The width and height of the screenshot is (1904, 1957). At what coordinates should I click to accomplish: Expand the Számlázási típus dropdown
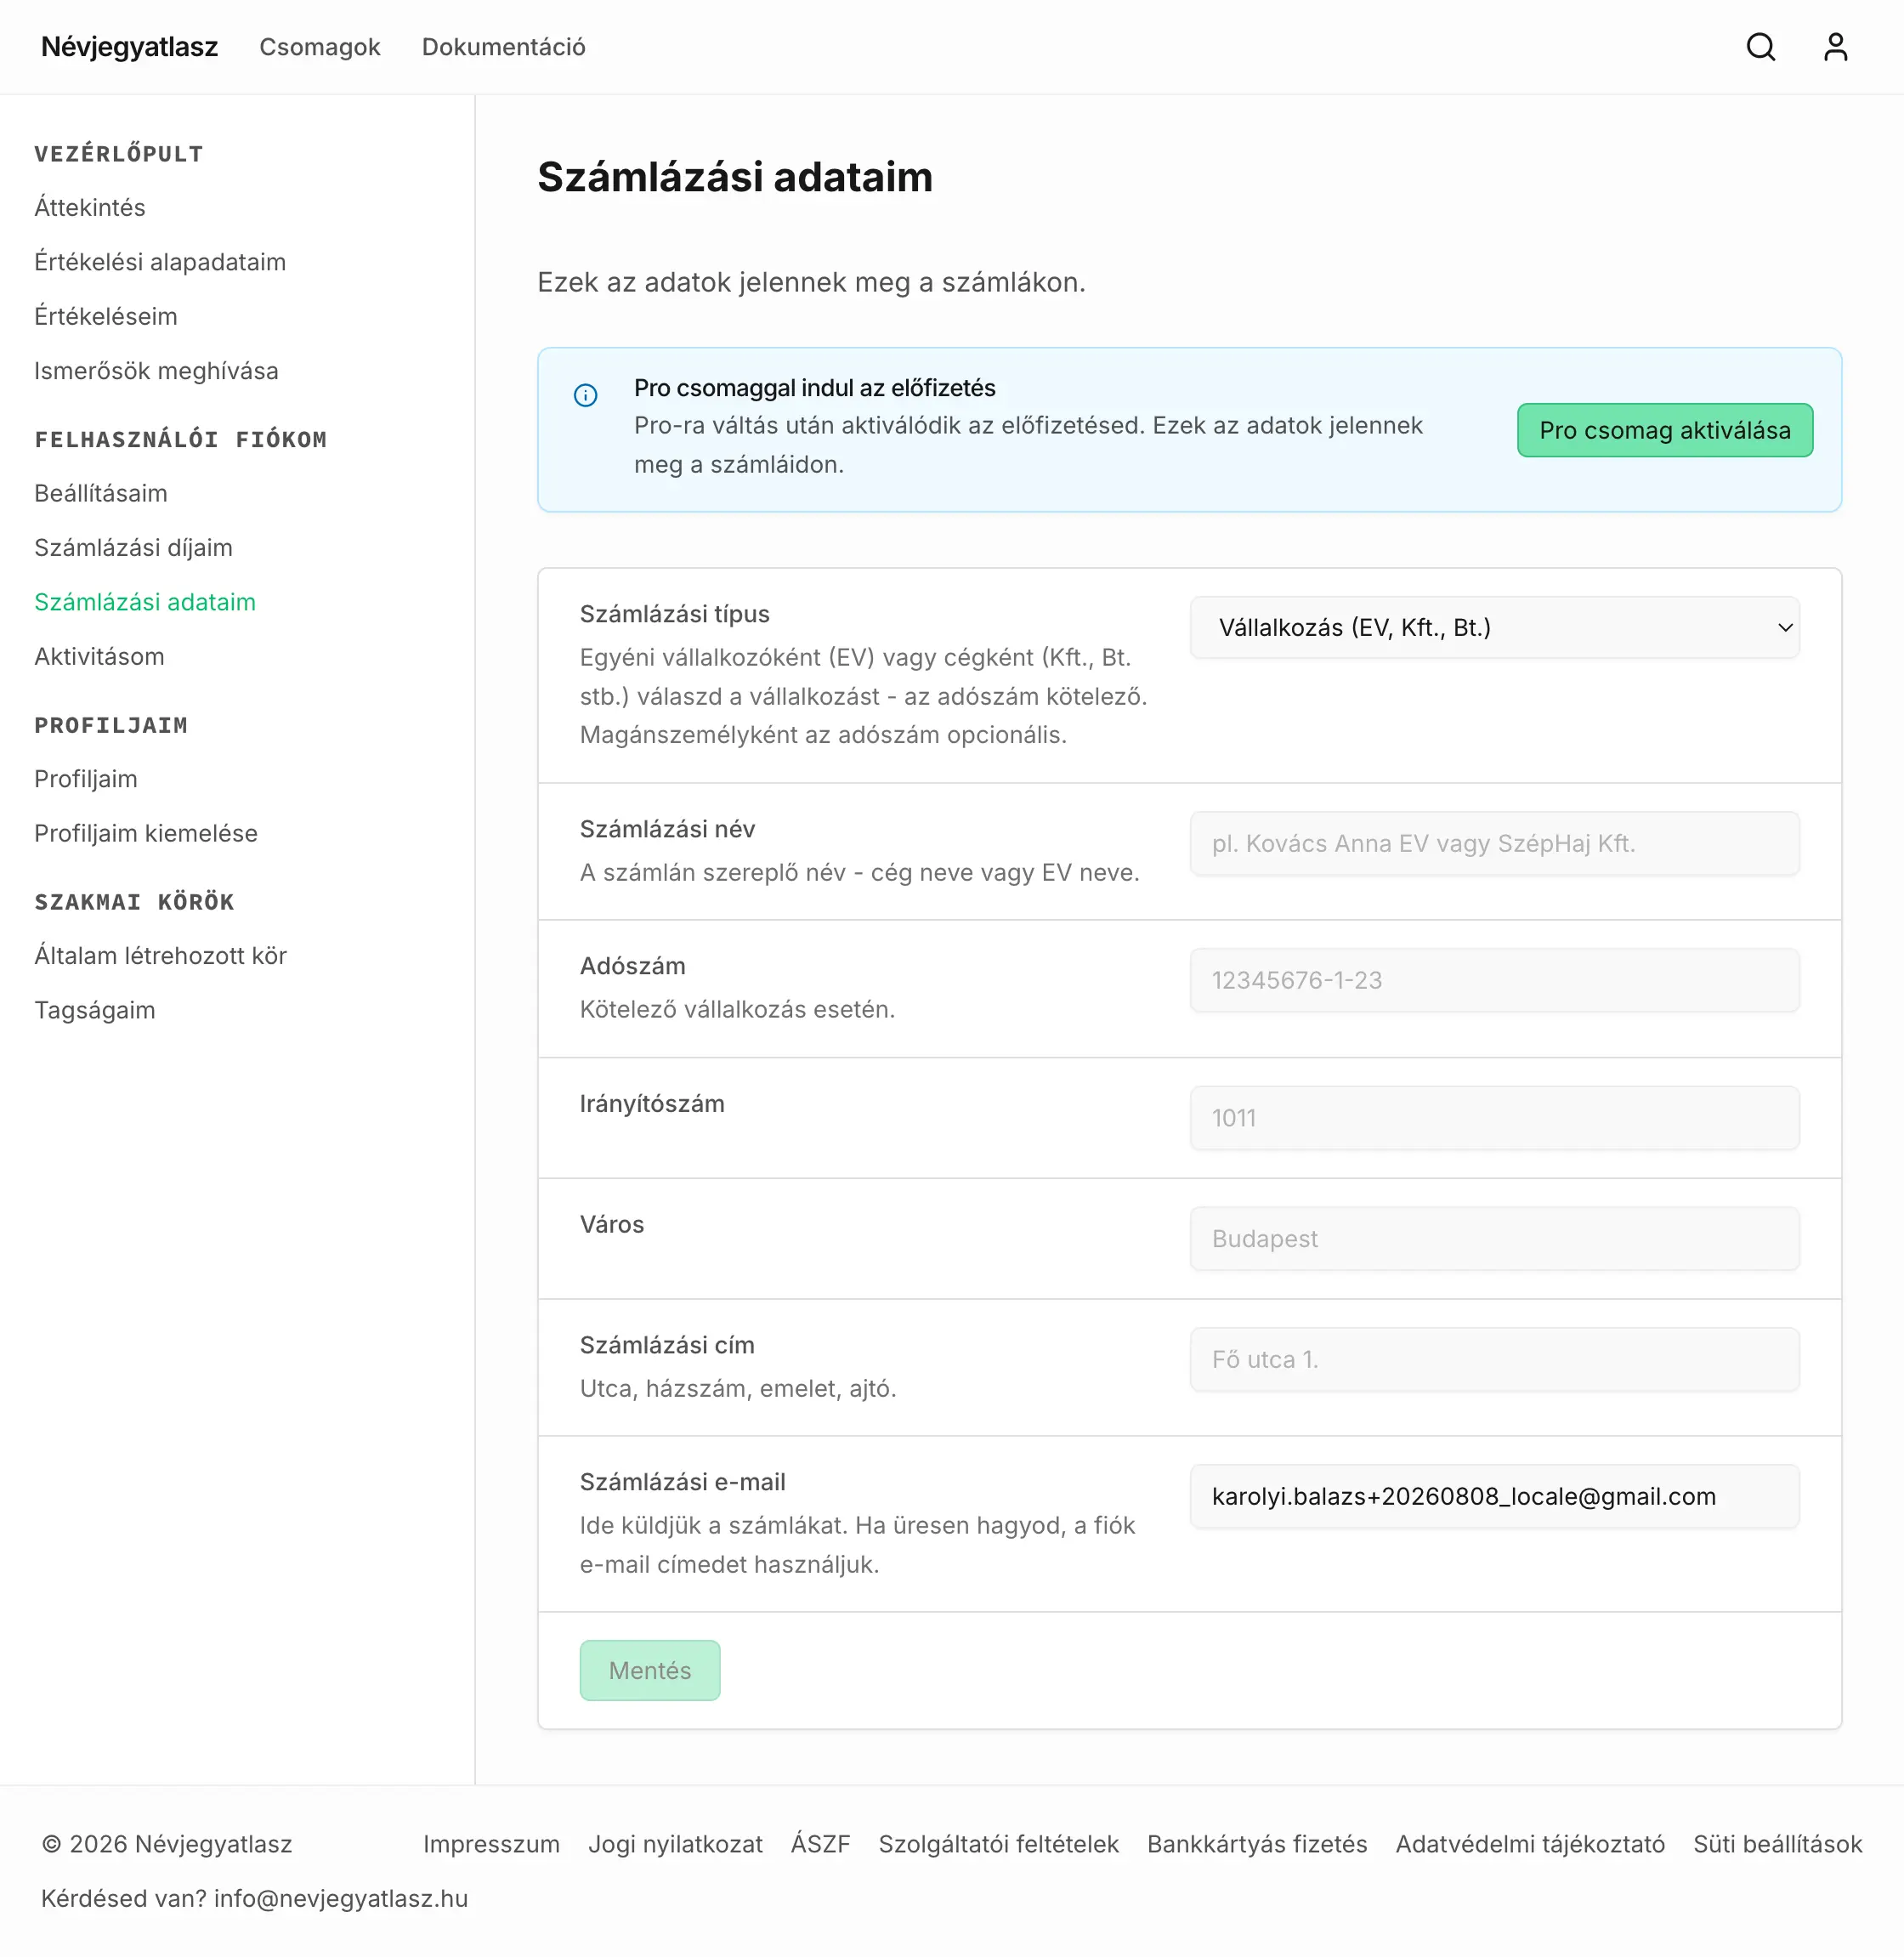pos(1494,627)
